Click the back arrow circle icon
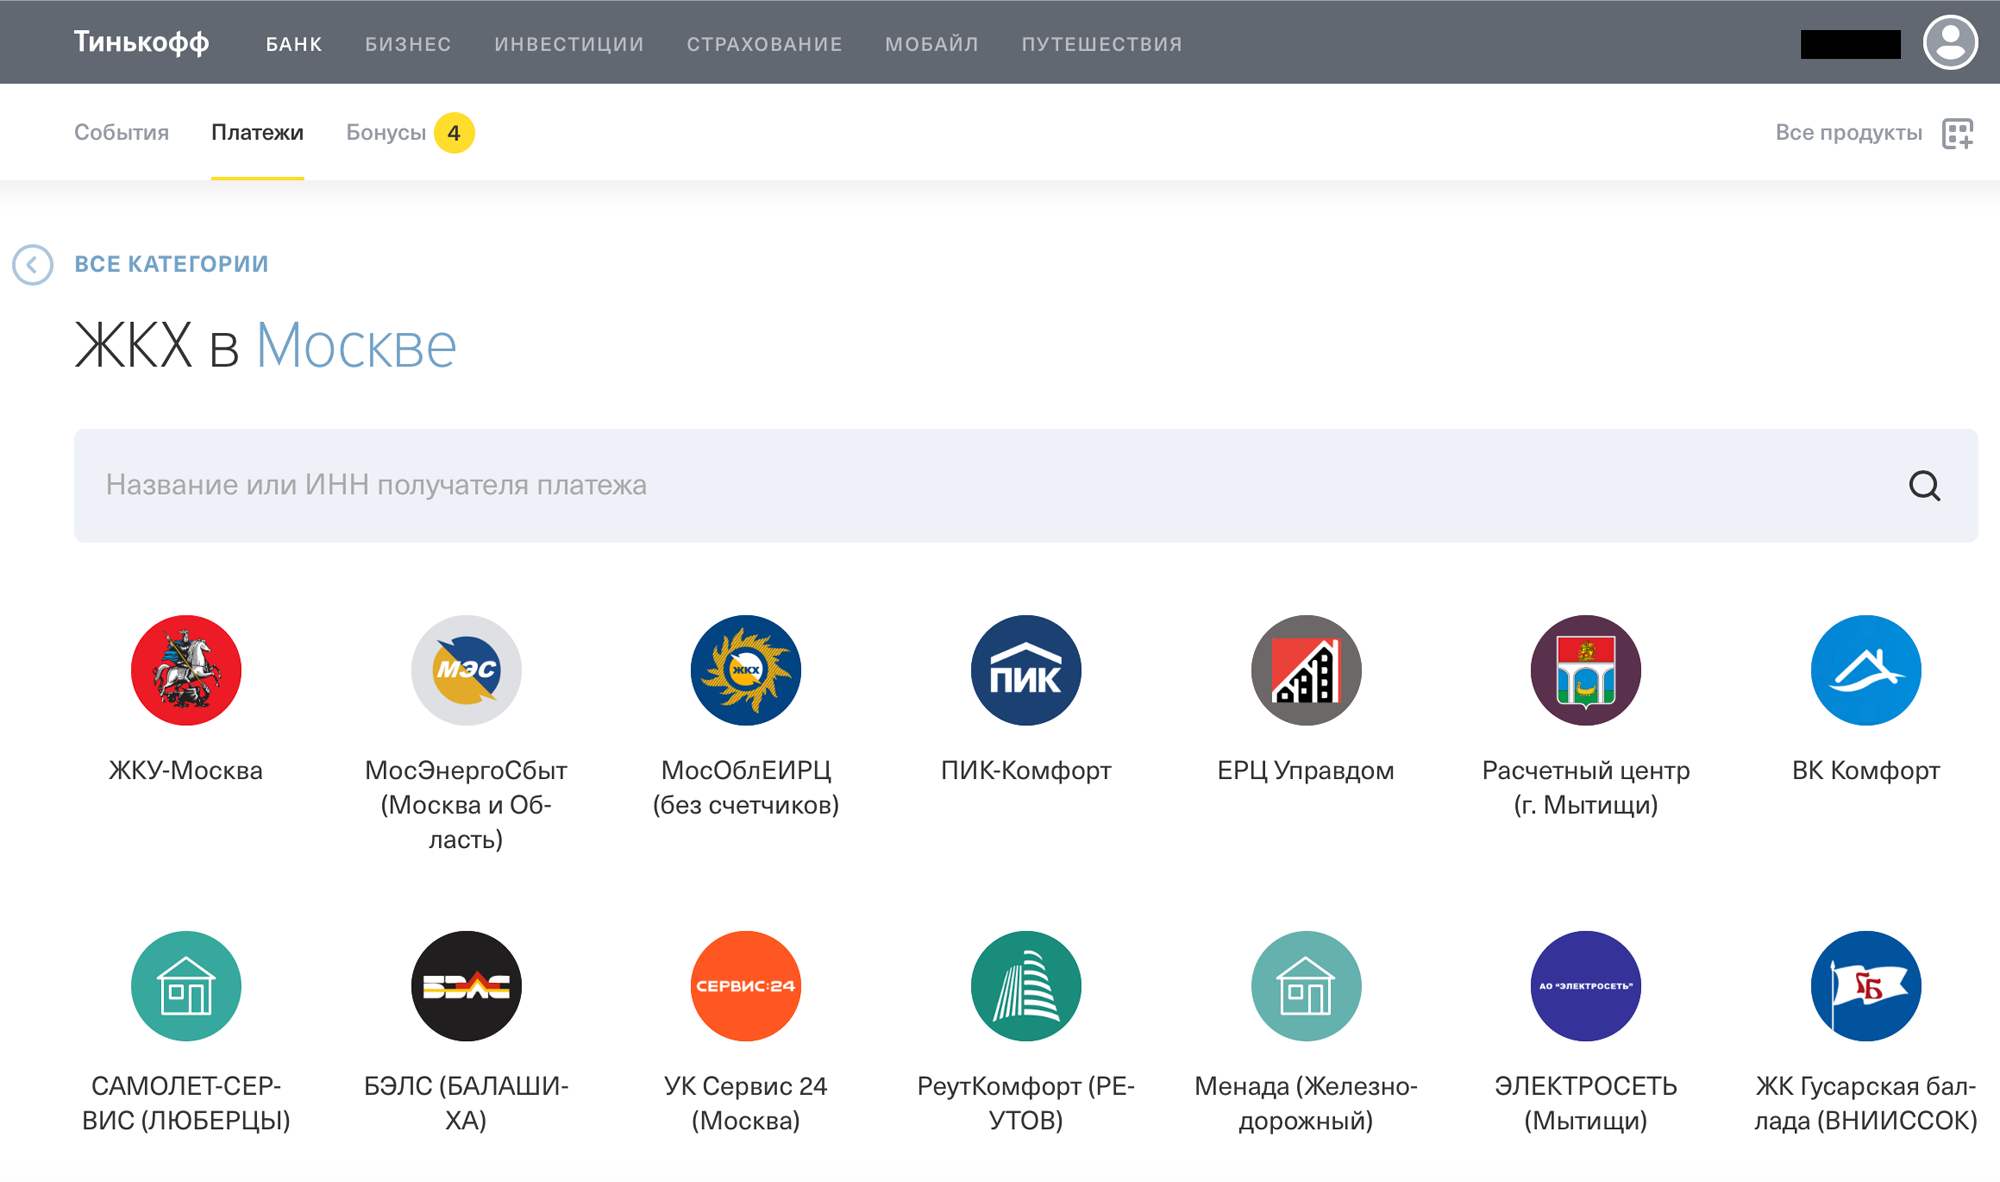2000x1182 pixels. point(32,265)
